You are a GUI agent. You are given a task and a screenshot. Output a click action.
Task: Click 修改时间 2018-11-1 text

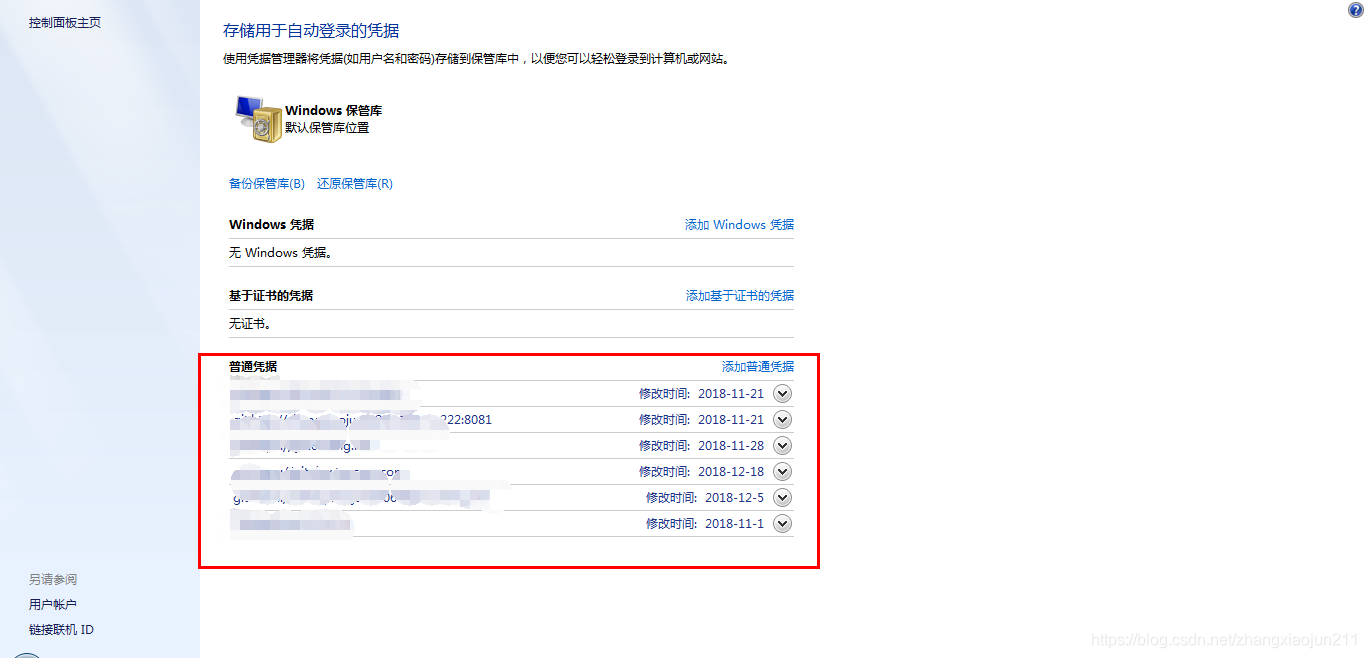pos(705,524)
